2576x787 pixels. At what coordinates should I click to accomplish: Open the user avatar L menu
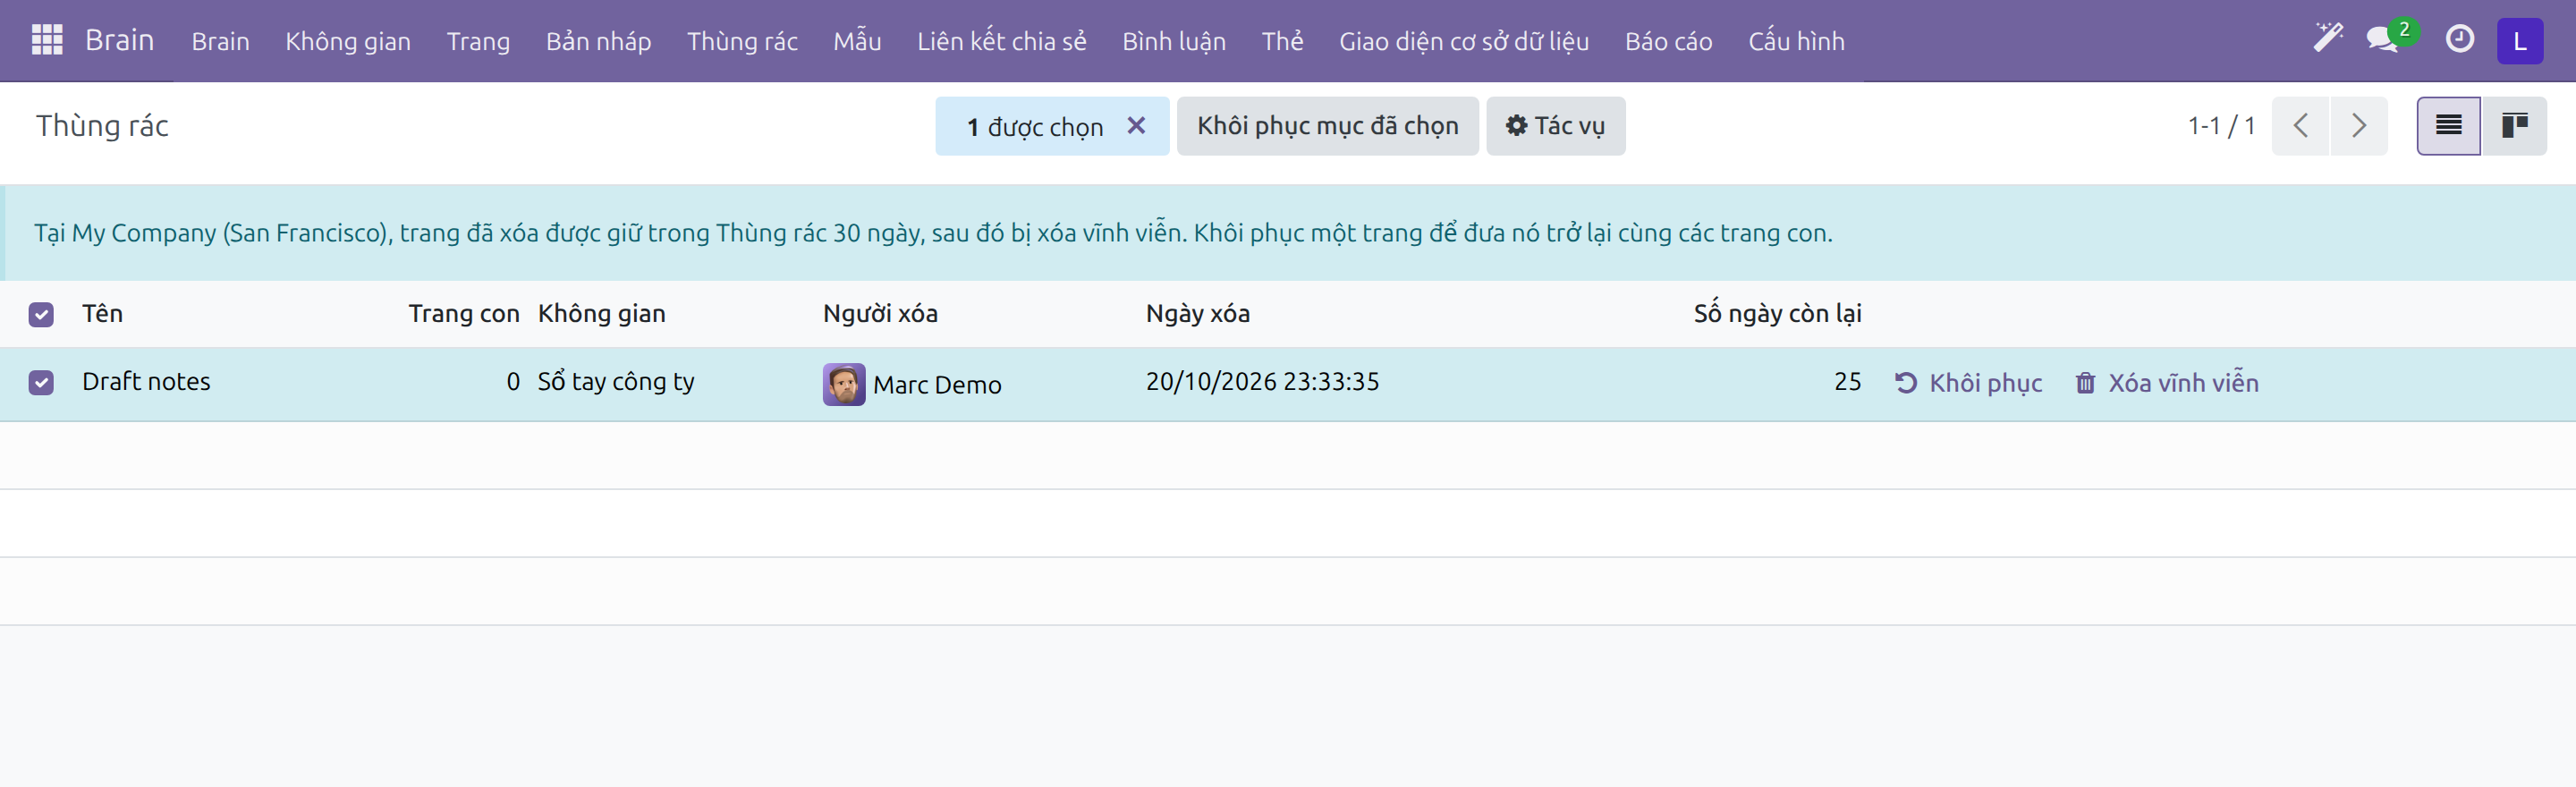2519,41
